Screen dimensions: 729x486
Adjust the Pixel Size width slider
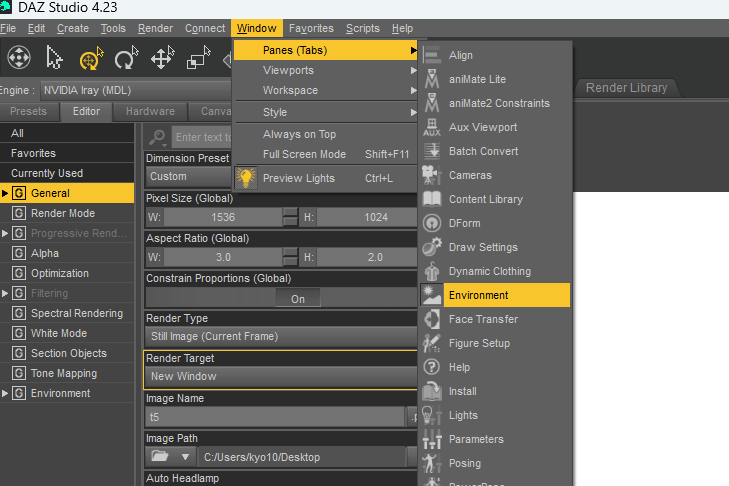[x=223, y=217]
